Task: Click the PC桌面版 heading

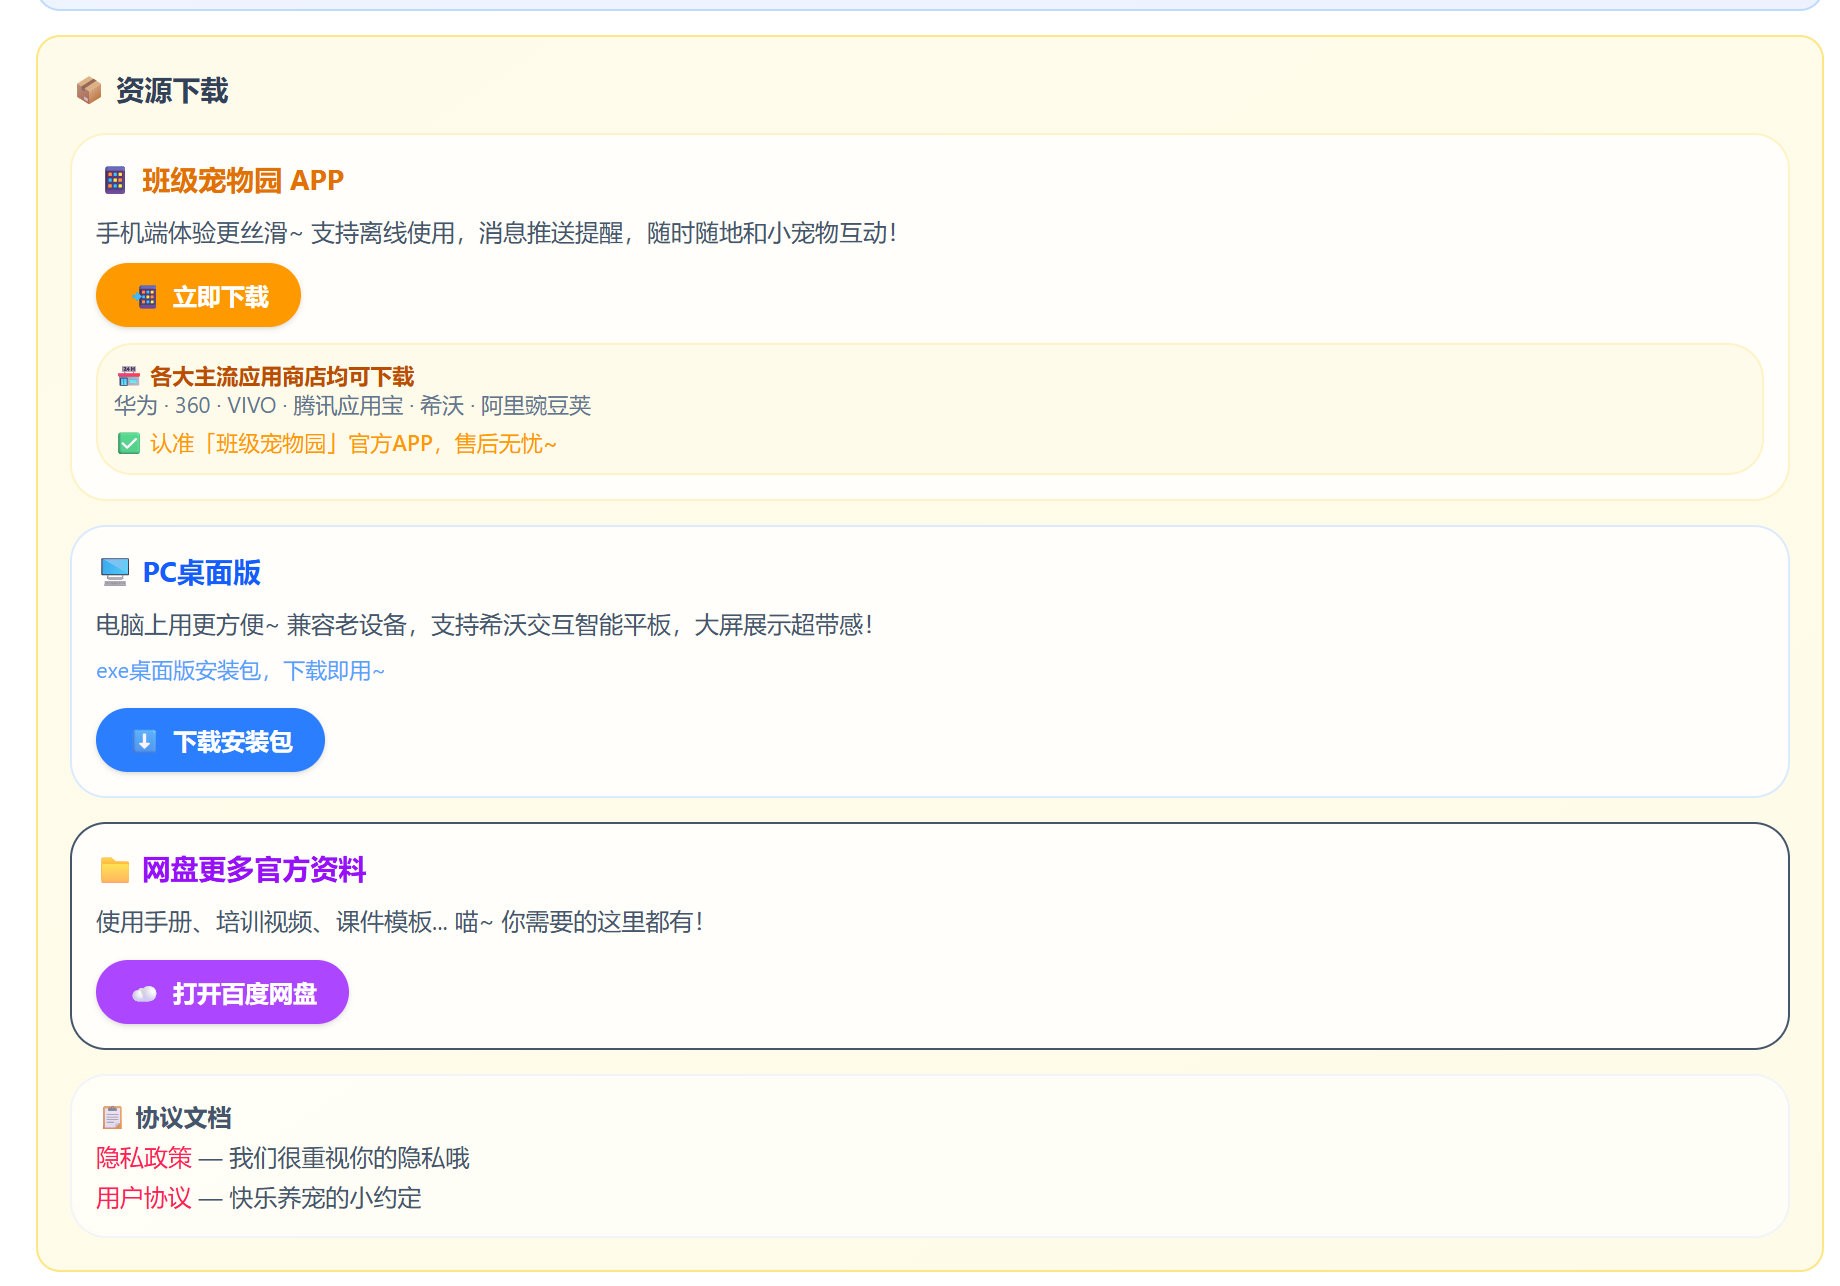Action: click(x=202, y=572)
